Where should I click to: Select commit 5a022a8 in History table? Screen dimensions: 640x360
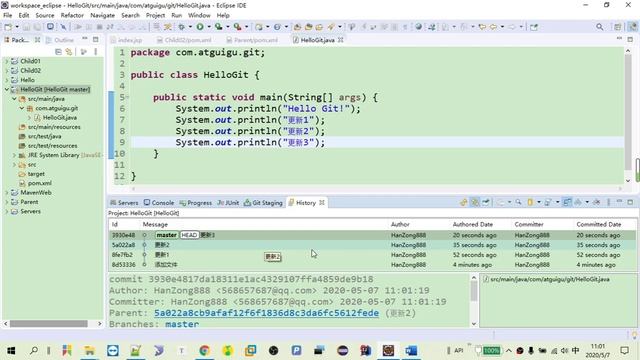[x=372, y=245]
